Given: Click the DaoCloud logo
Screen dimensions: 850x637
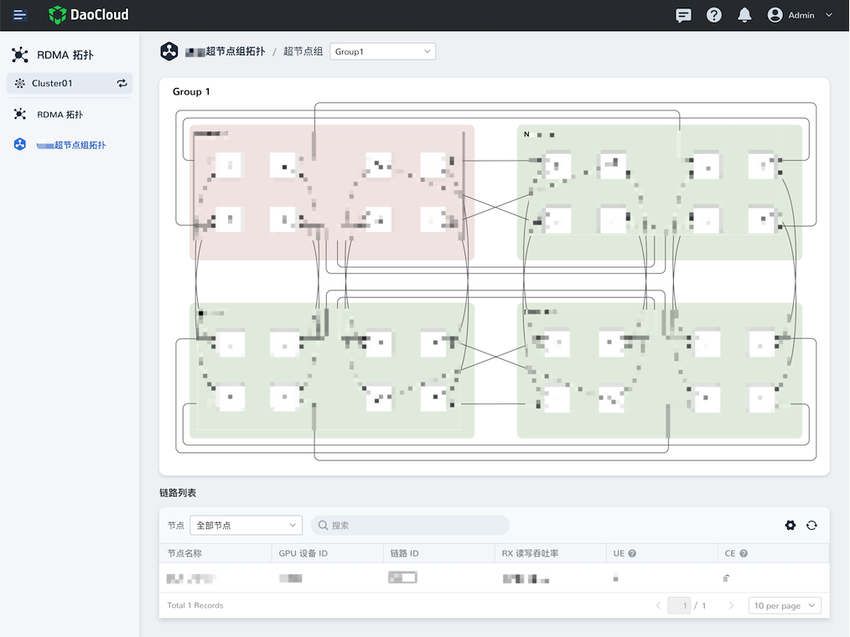Looking at the screenshot, I should [x=89, y=15].
